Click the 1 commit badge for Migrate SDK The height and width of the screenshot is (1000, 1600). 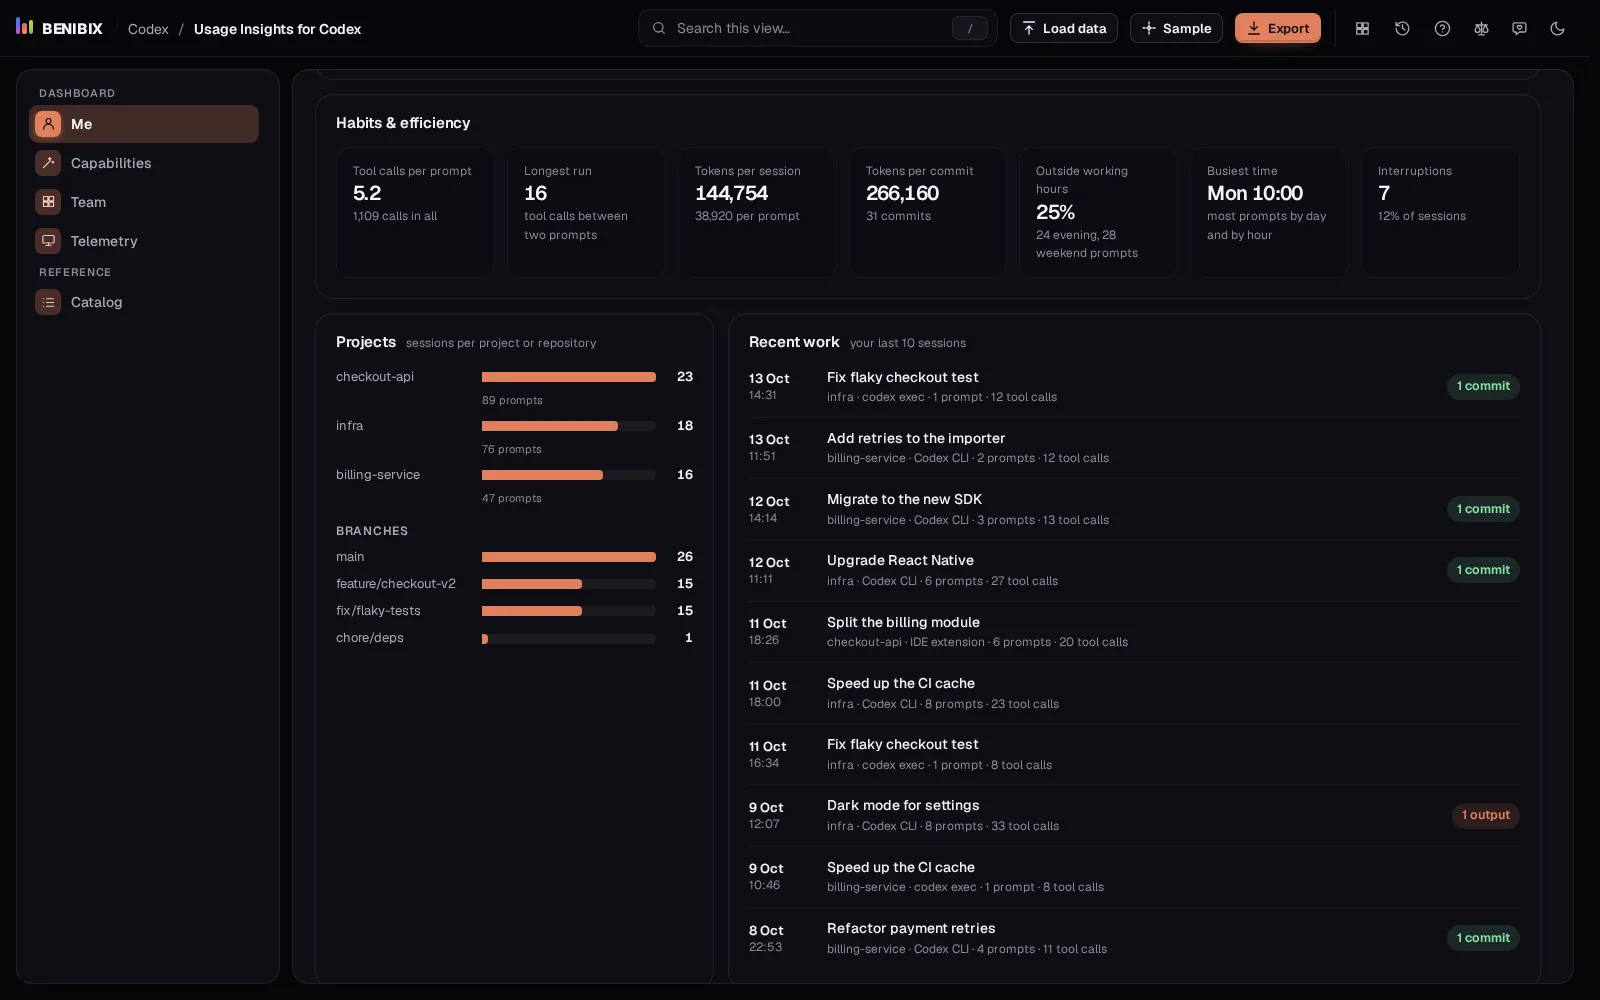coord(1483,509)
